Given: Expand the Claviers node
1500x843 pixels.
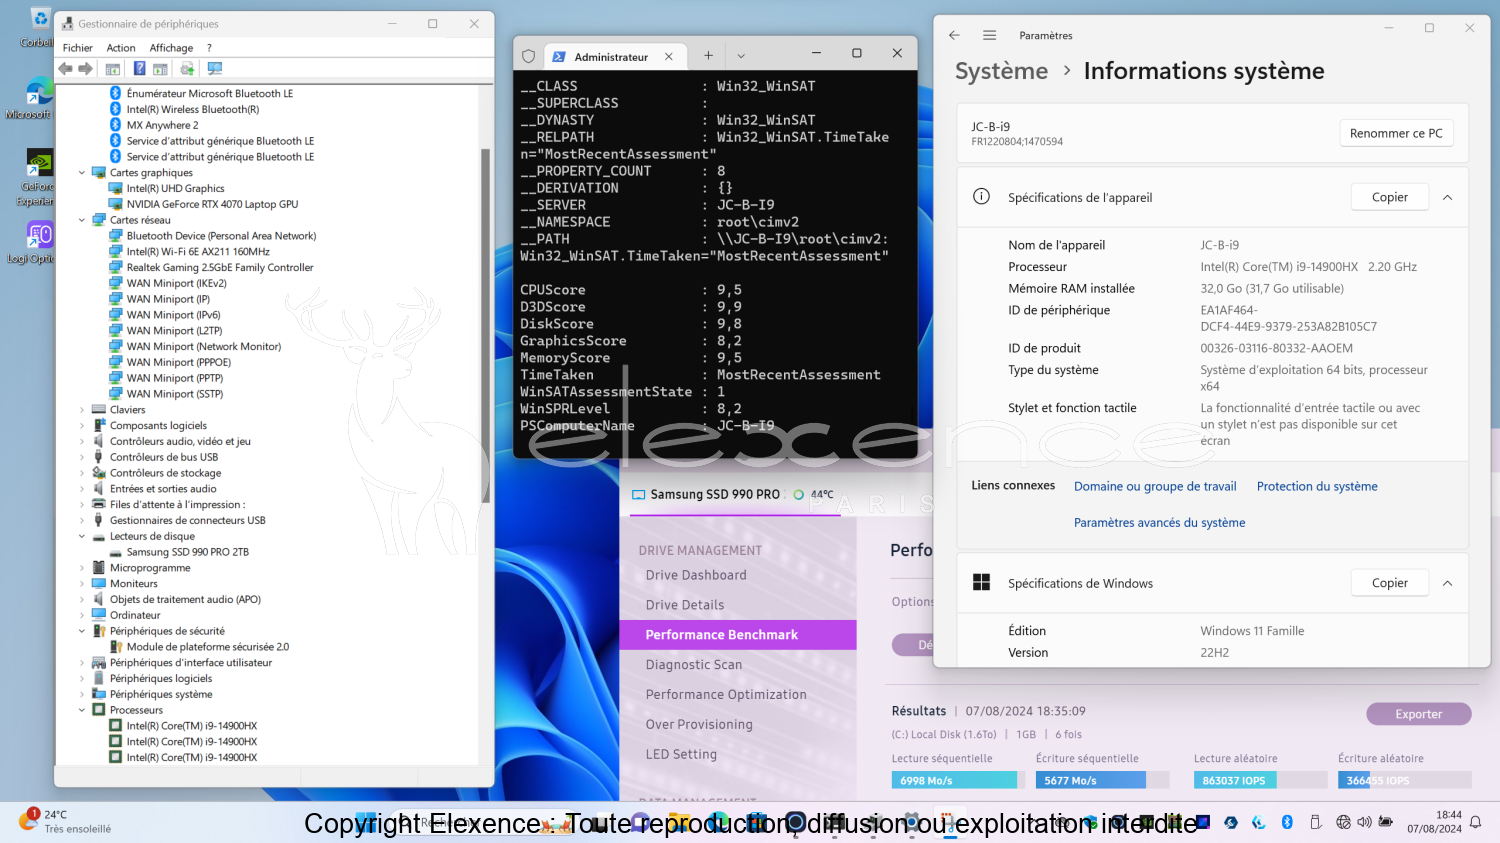Looking at the screenshot, I should coord(82,410).
